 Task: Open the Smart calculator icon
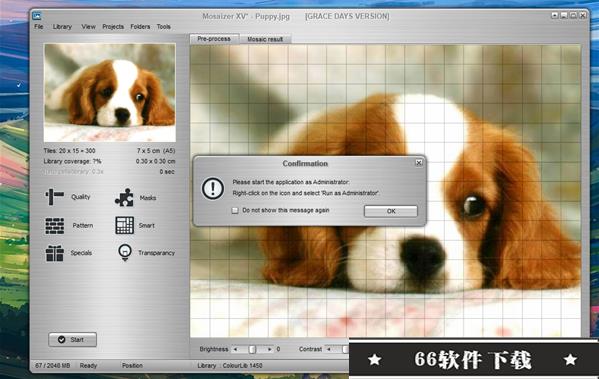tap(125, 225)
